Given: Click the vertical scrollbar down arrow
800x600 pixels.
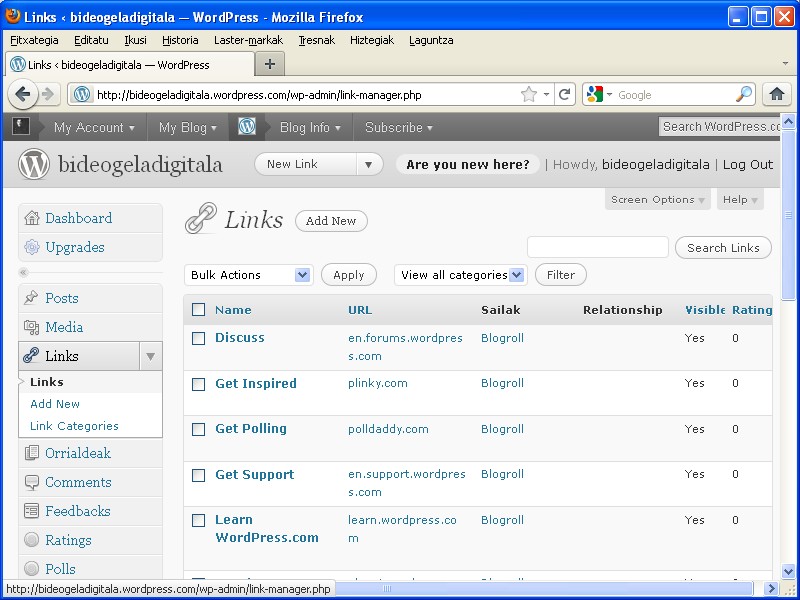Looking at the screenshot, I should (x=788, y=571).
